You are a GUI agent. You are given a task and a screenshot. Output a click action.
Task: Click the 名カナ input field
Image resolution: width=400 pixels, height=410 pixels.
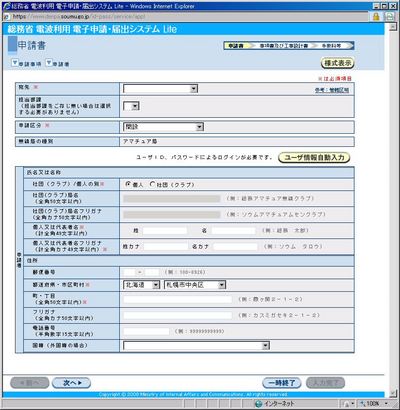tap(235, 246)
